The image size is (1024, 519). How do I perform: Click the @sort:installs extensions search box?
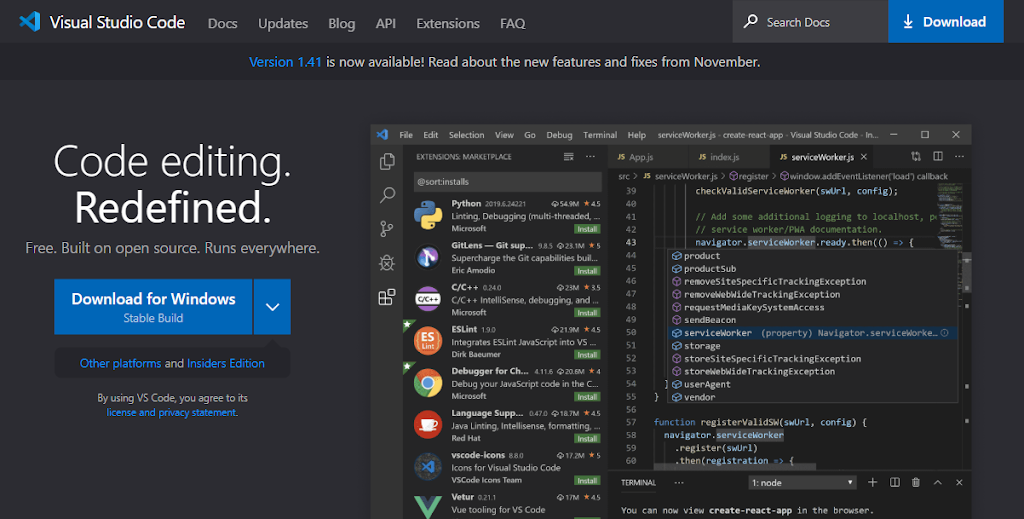[507, 181]
